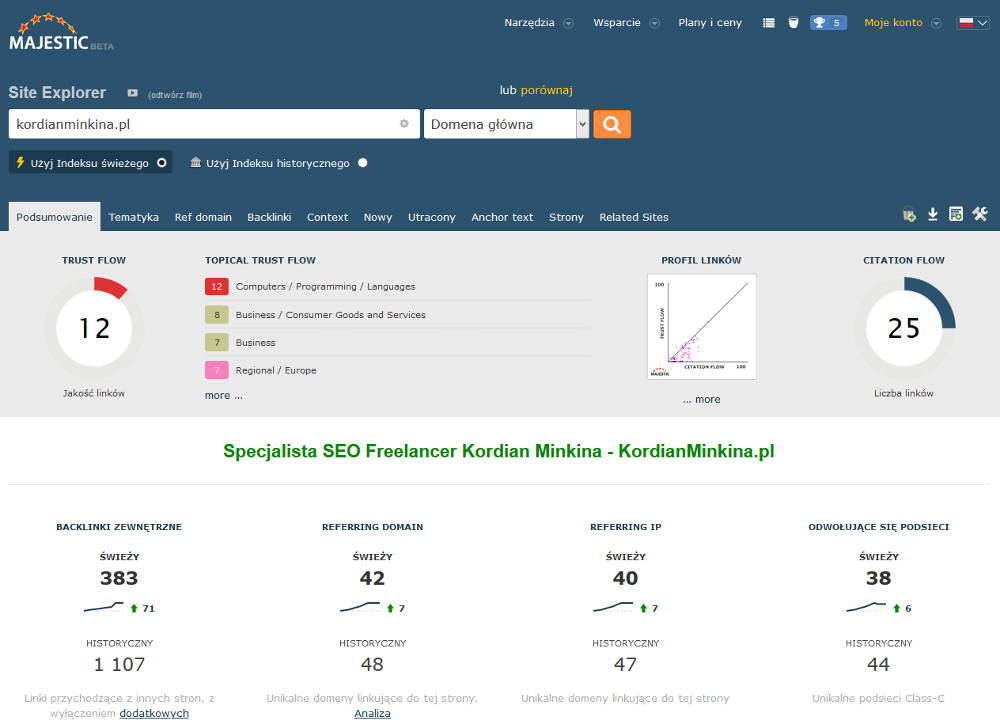Select the Użyj Indeksu historycznego radio button

(x=362, y=163)
